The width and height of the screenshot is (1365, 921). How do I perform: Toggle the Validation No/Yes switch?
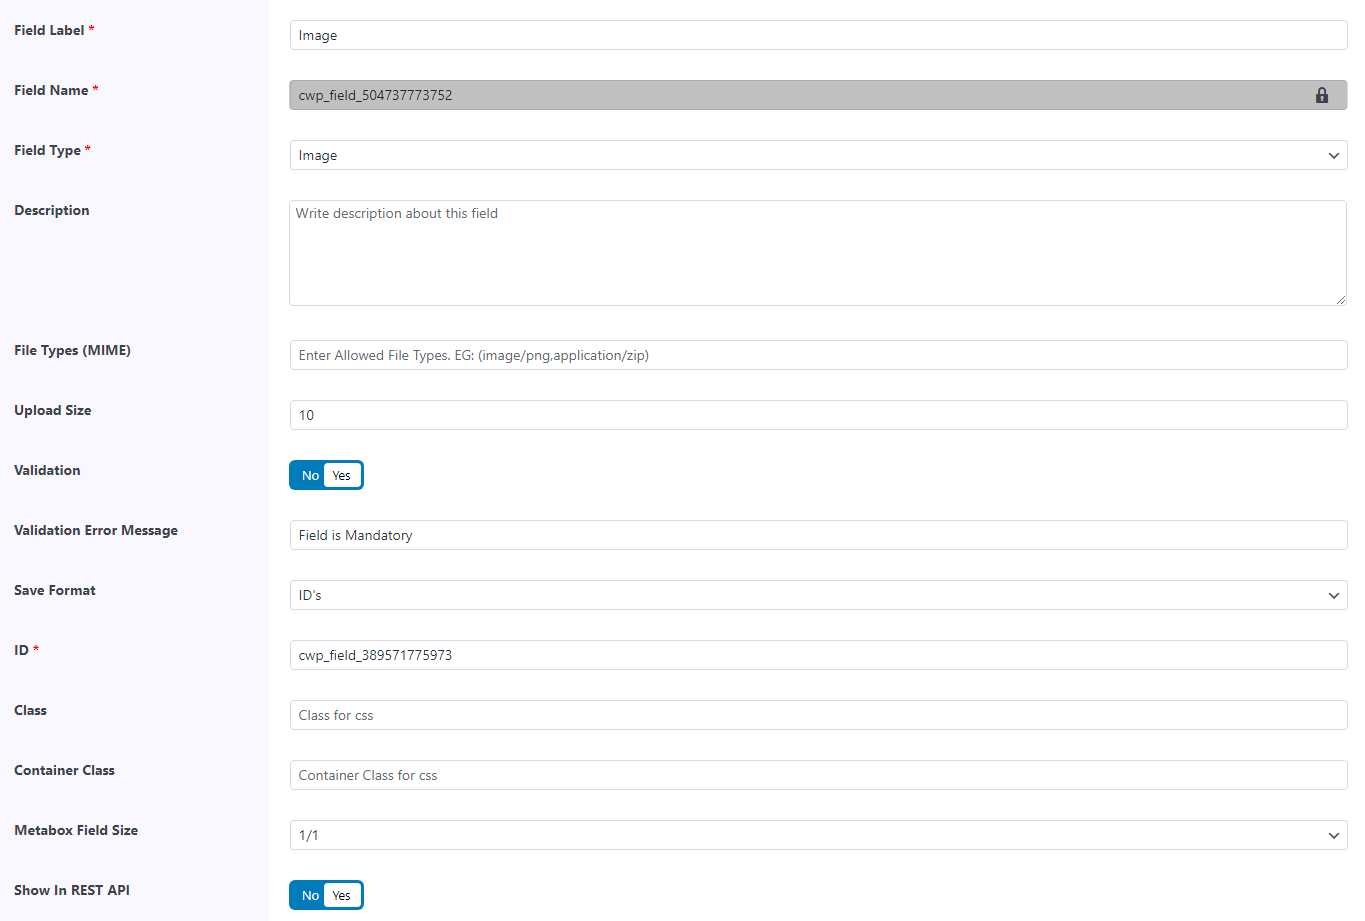pyautogui.click(x=326, y=475)
